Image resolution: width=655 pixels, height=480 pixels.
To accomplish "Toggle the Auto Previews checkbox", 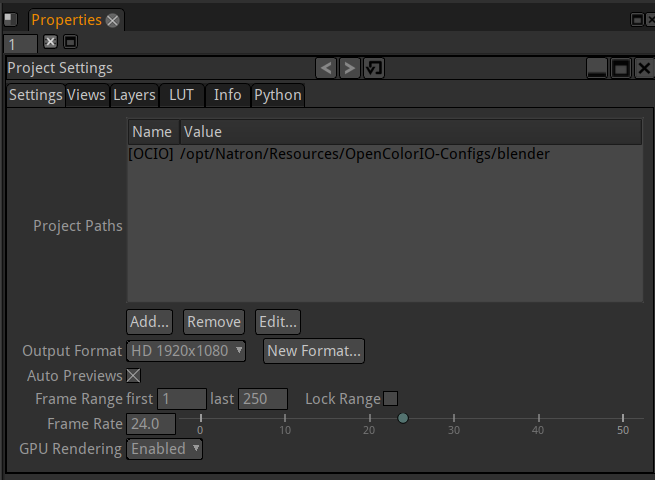I will [x=133, y=376].
